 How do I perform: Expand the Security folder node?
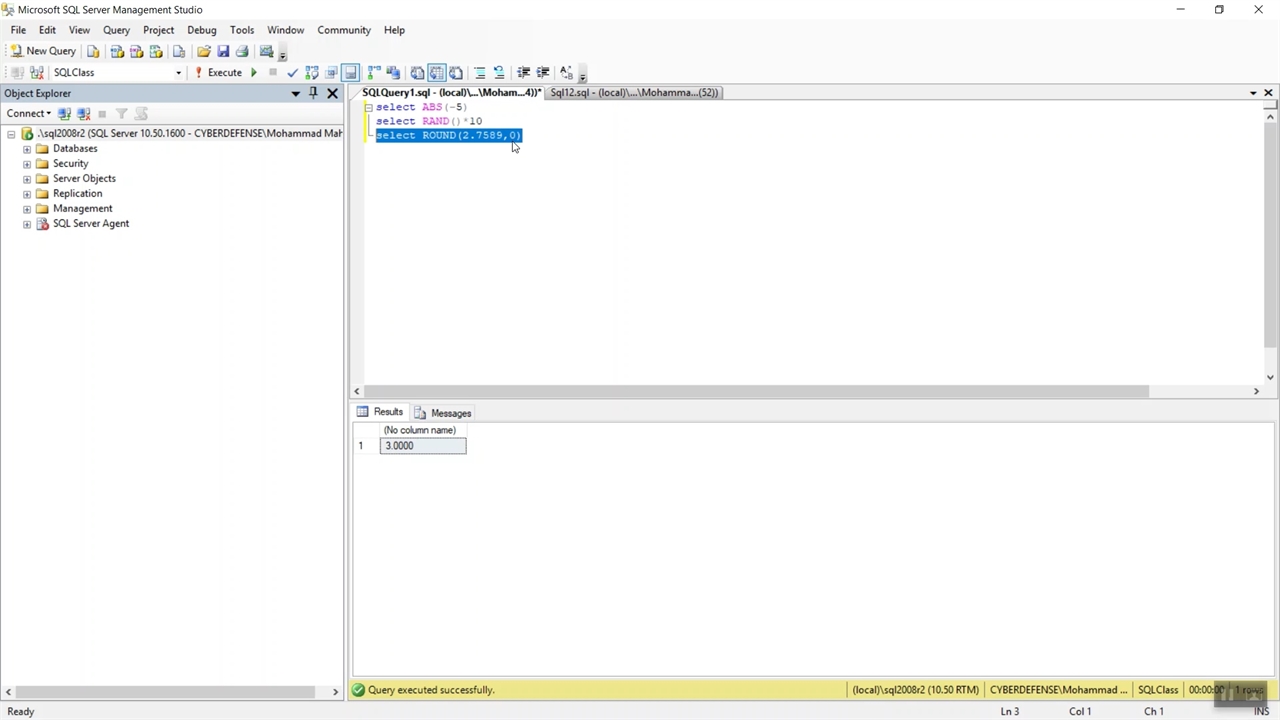coord(27,164)
